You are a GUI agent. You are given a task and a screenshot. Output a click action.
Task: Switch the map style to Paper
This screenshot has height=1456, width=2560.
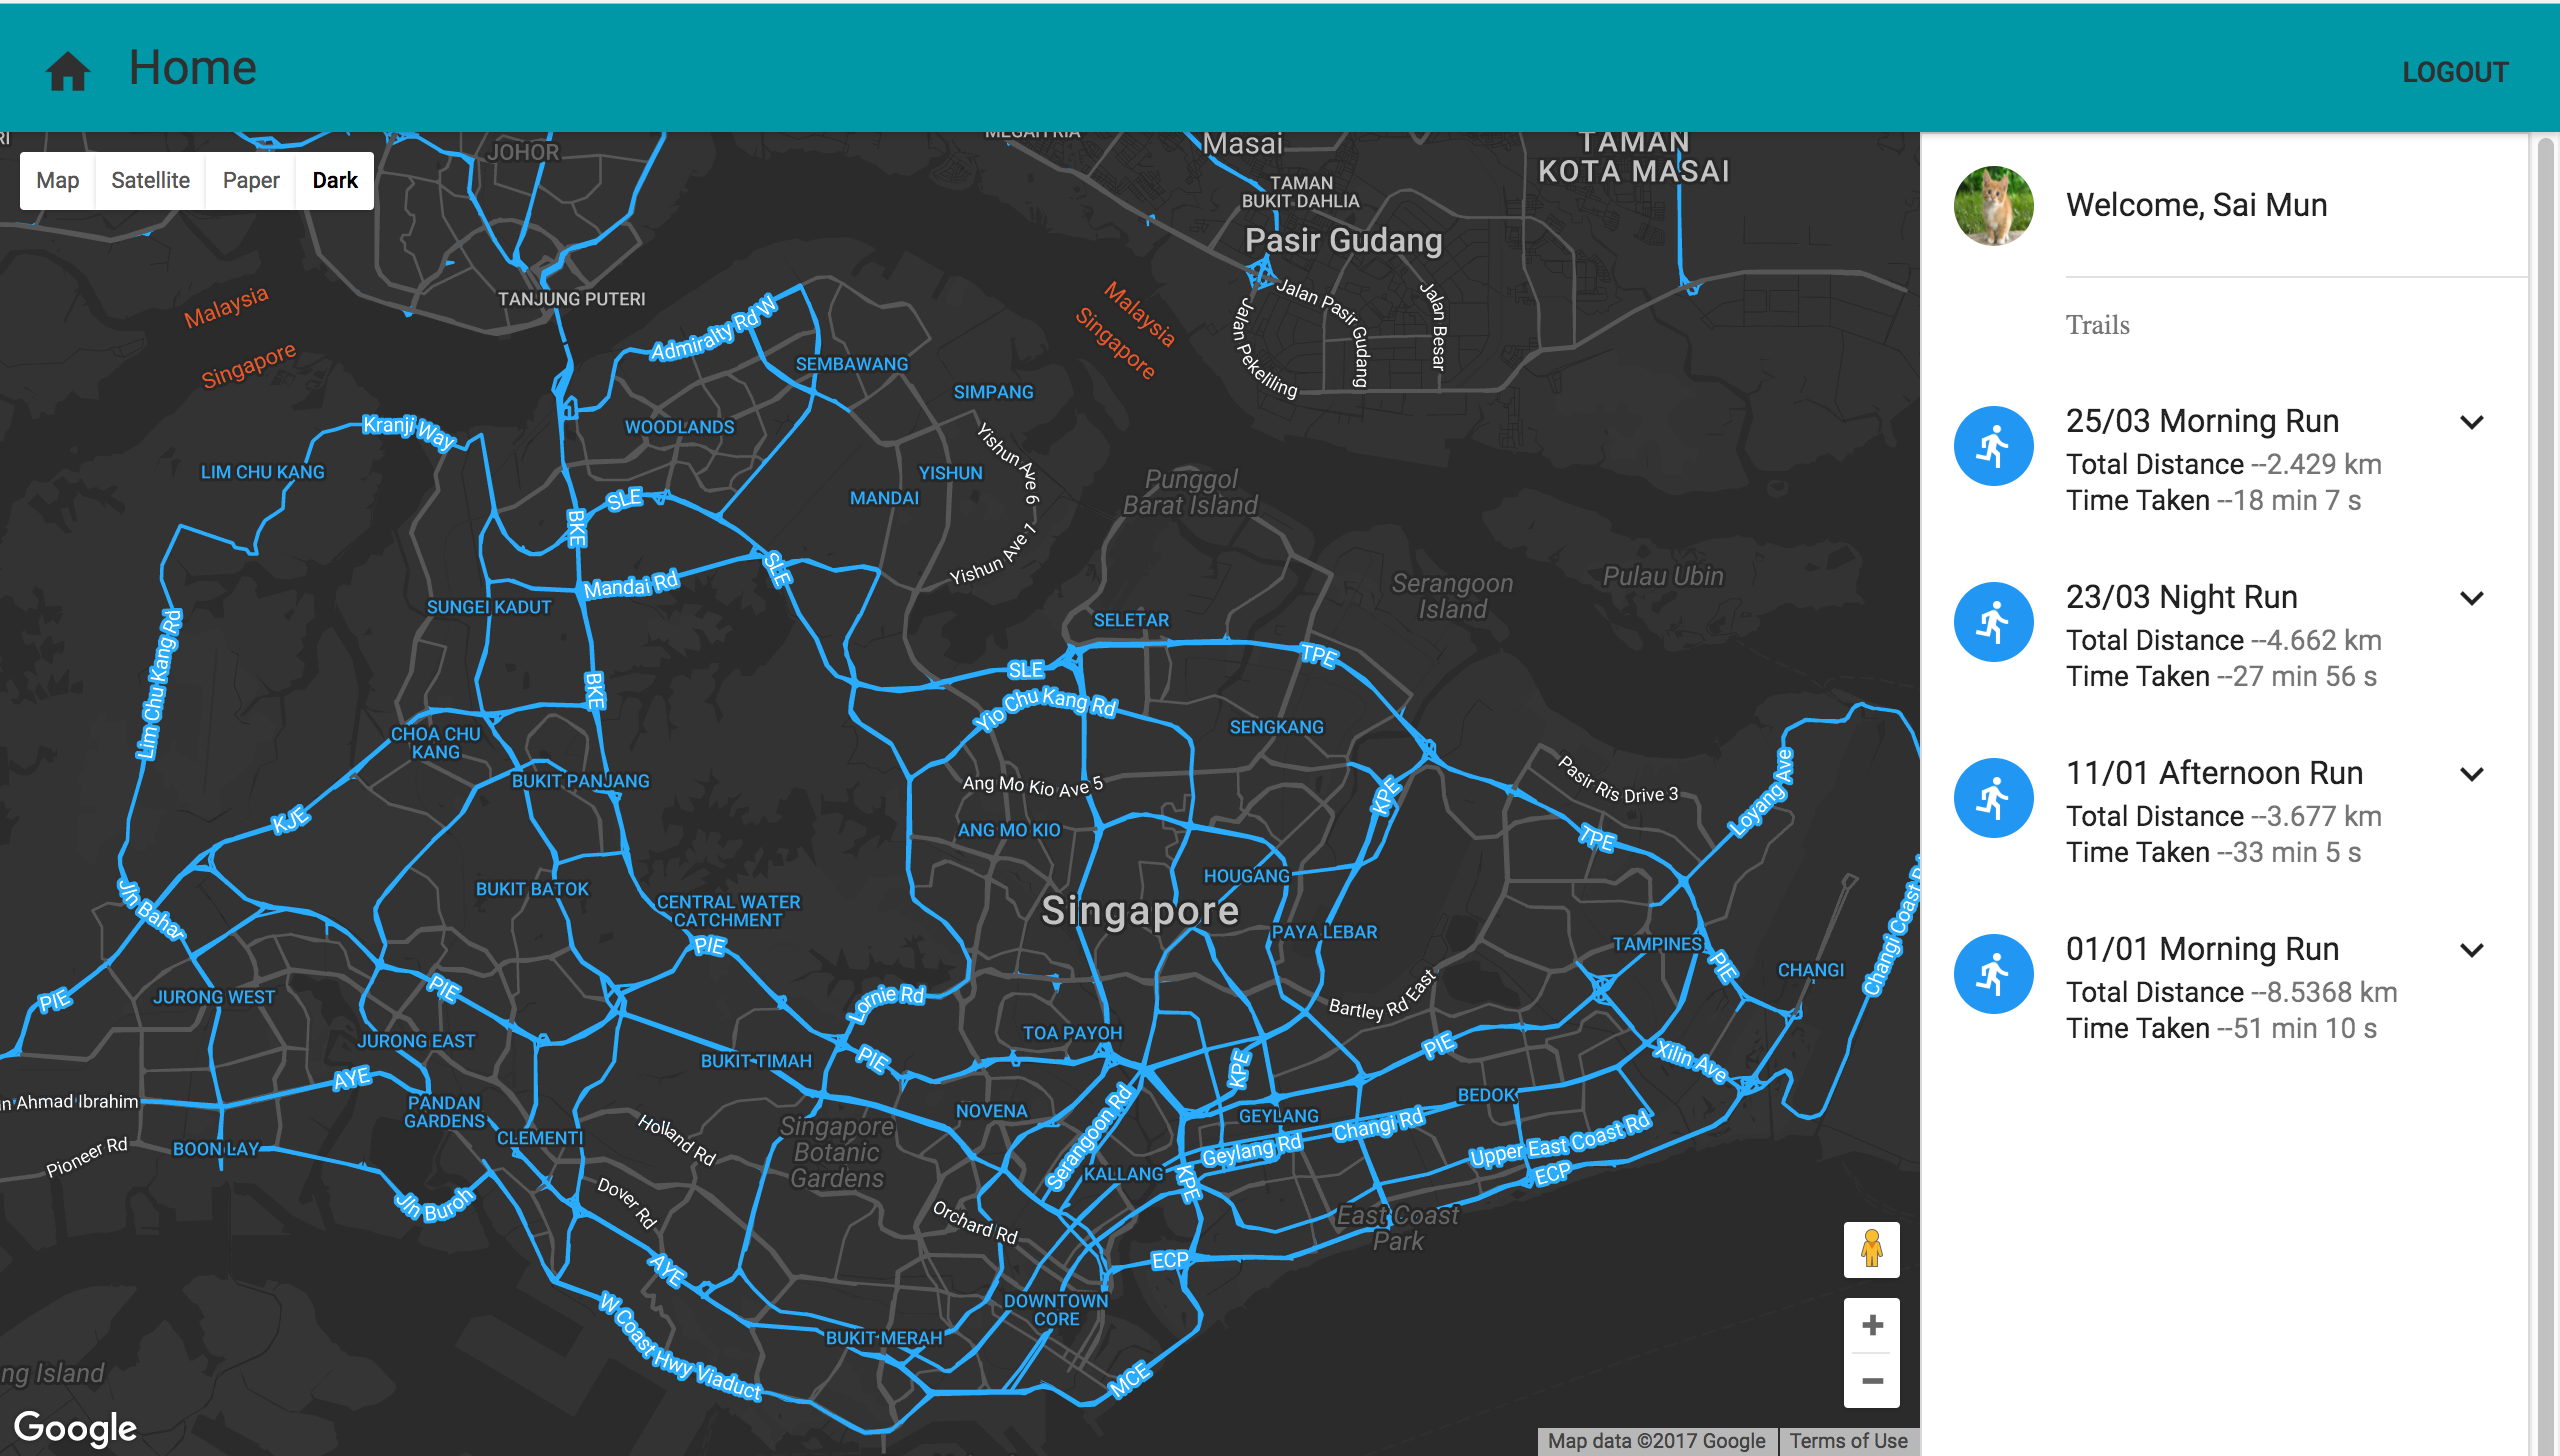pos(250,181)
